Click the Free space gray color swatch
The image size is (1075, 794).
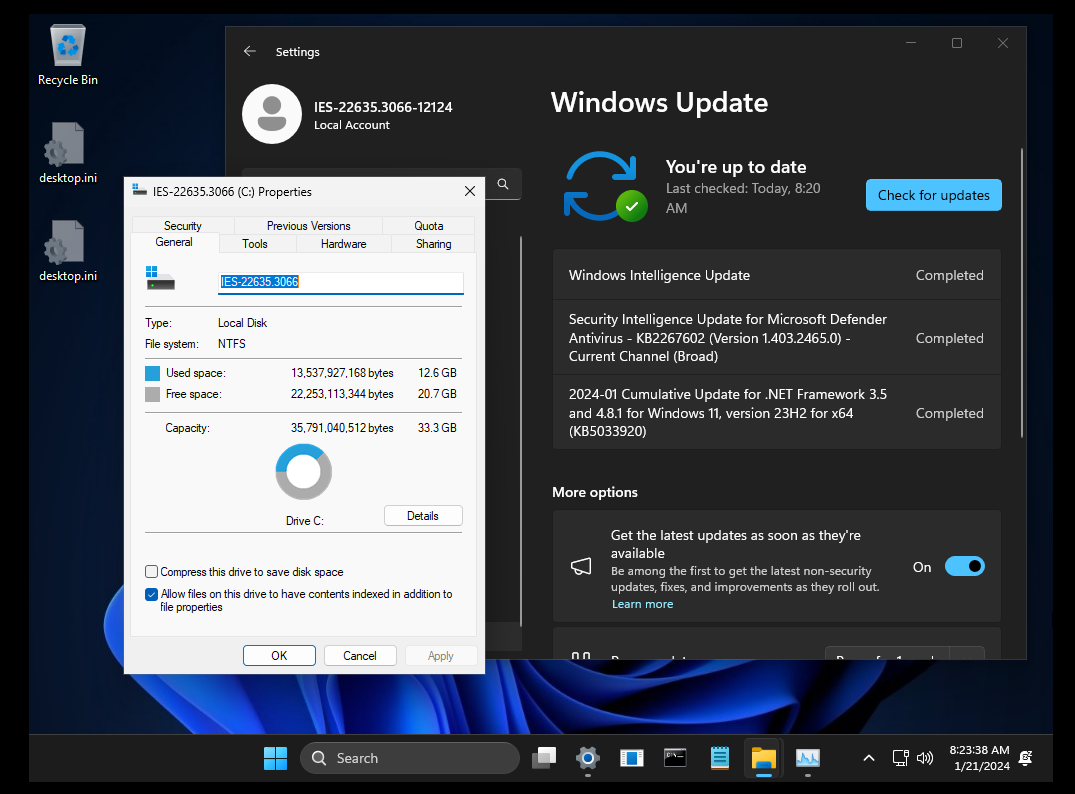click(152, 394)
